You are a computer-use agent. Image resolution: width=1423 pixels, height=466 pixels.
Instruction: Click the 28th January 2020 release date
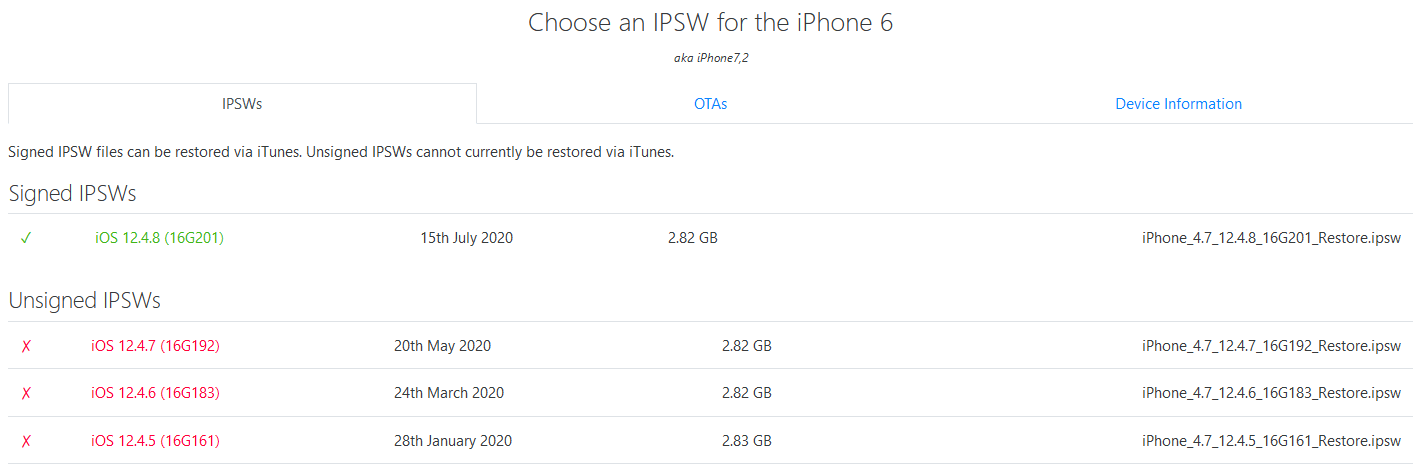coord(453,441)
